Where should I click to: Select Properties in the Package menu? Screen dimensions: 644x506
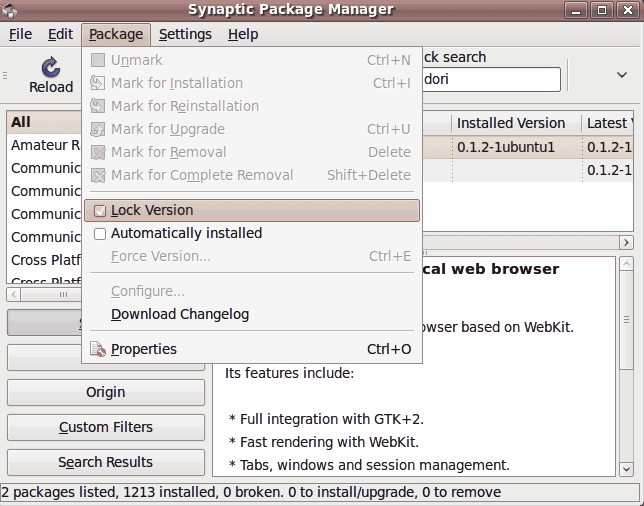[x=252, y=349]
